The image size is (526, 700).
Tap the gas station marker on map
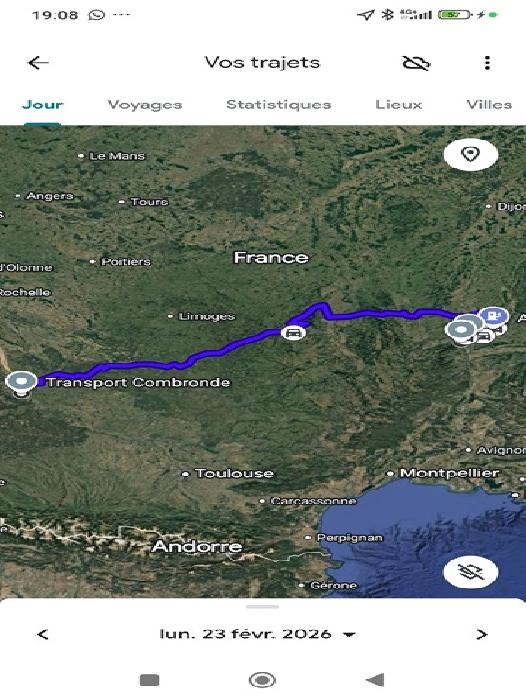coord(493,316)
